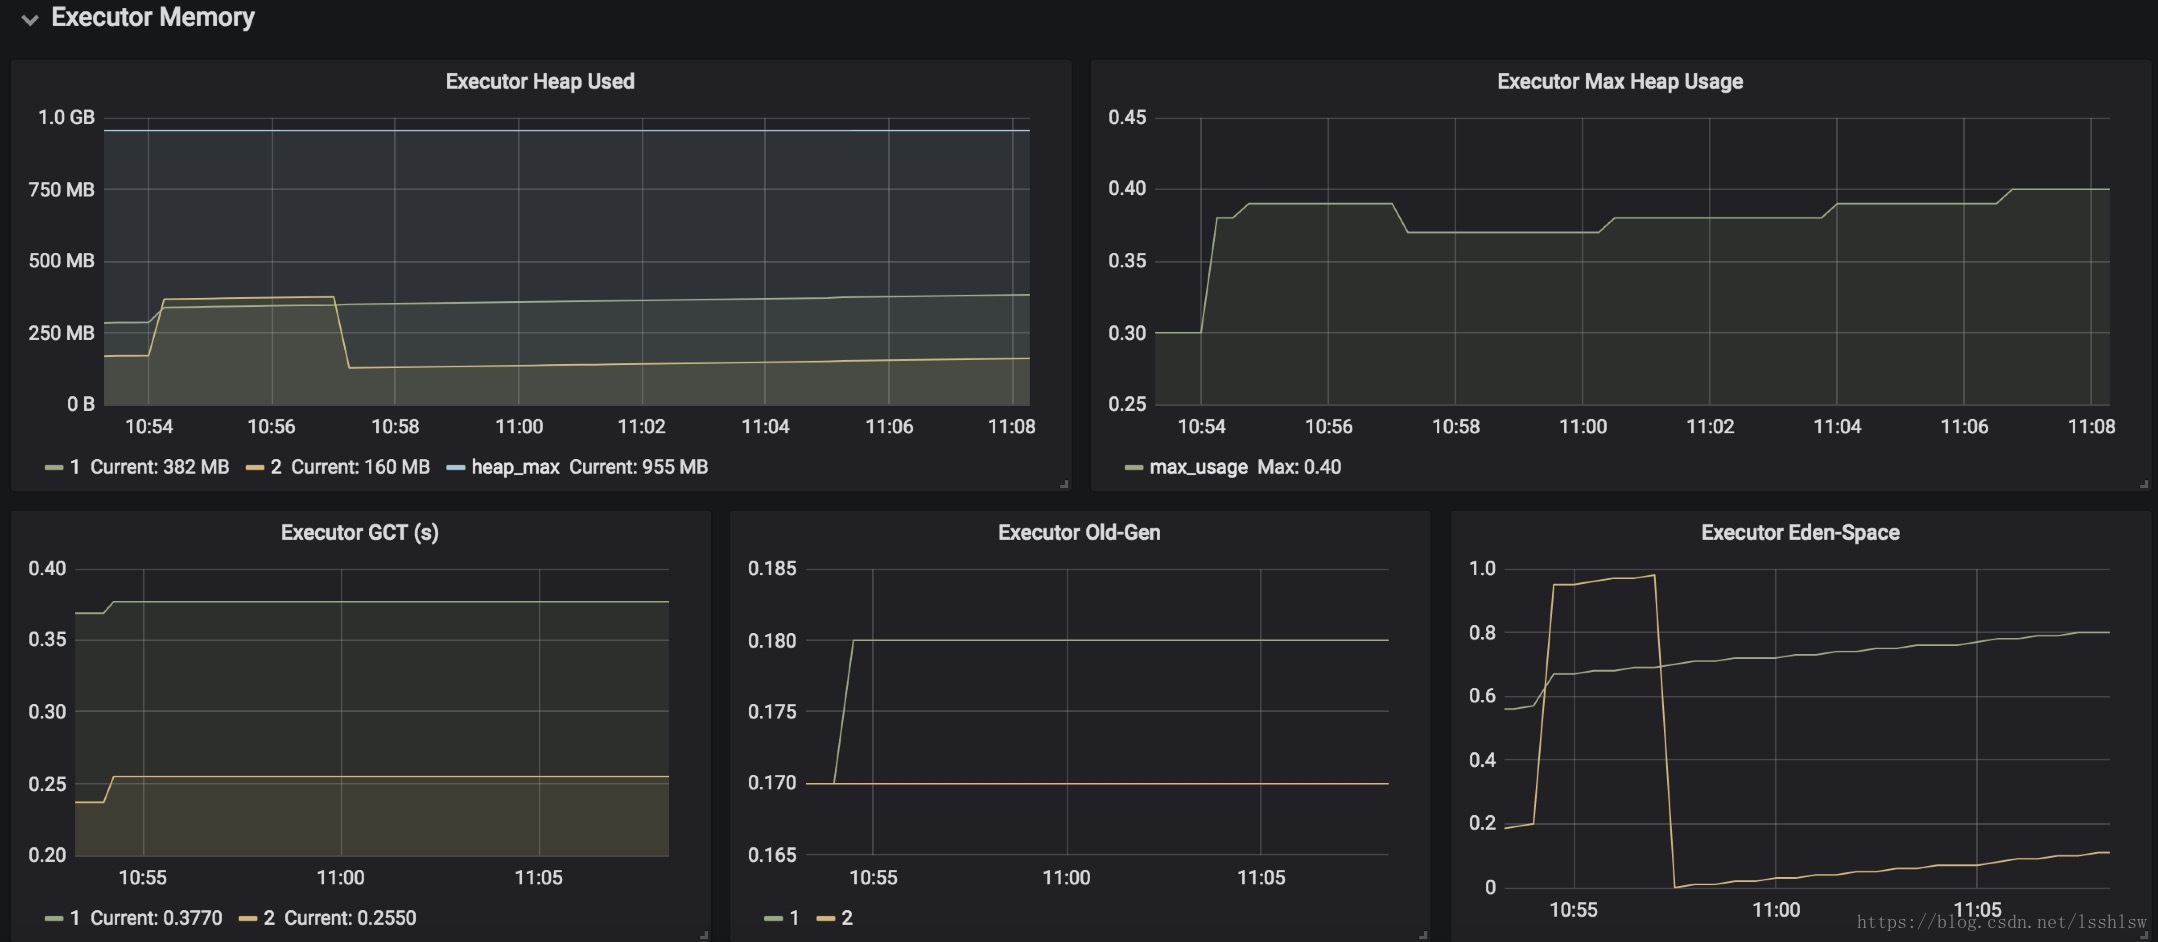The image size is (2158, 942).
Task: Click the 0.45 axis label in Max Heap Usage
Action: click(x=1127, y=117)
